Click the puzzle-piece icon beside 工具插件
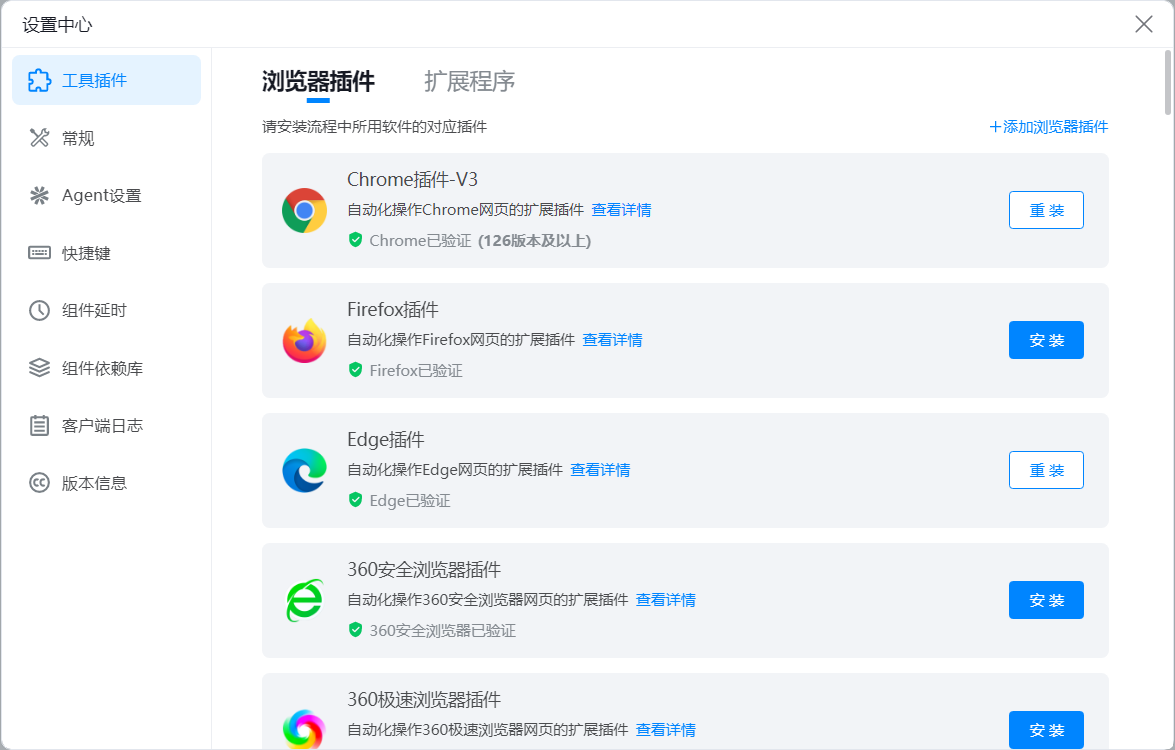 click(39, 80)
